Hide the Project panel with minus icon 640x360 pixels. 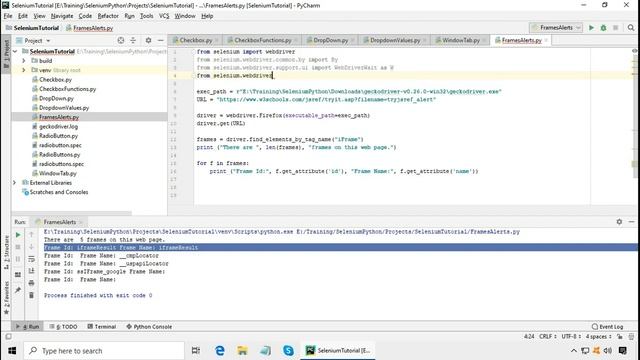pyautogui.click(x=160, y=40)
